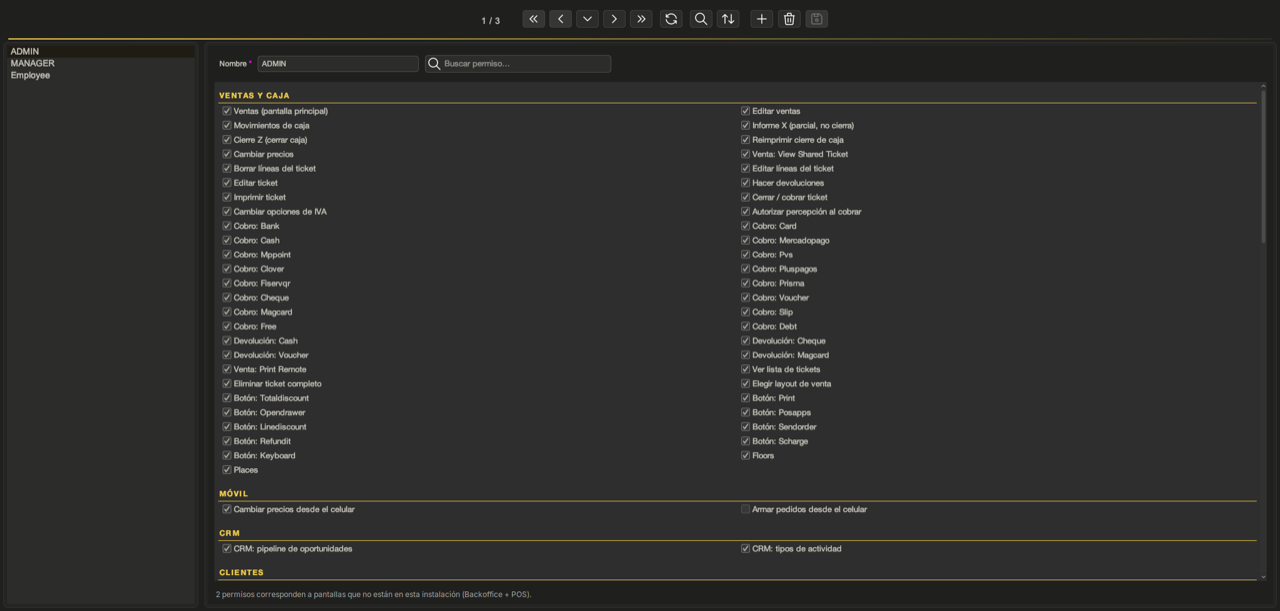Toggle Editar ventas checkbox
Viewport: 1280px width, 611px height.
tap(745, 111)
